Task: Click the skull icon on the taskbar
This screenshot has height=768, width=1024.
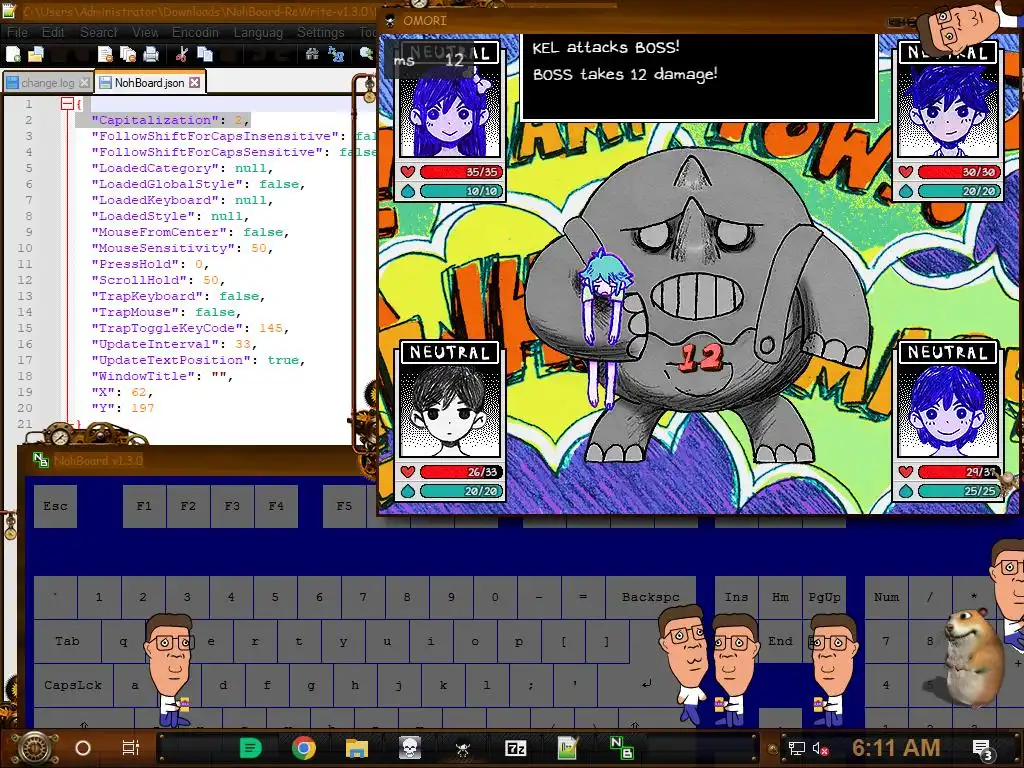Action: pos(409,748)
